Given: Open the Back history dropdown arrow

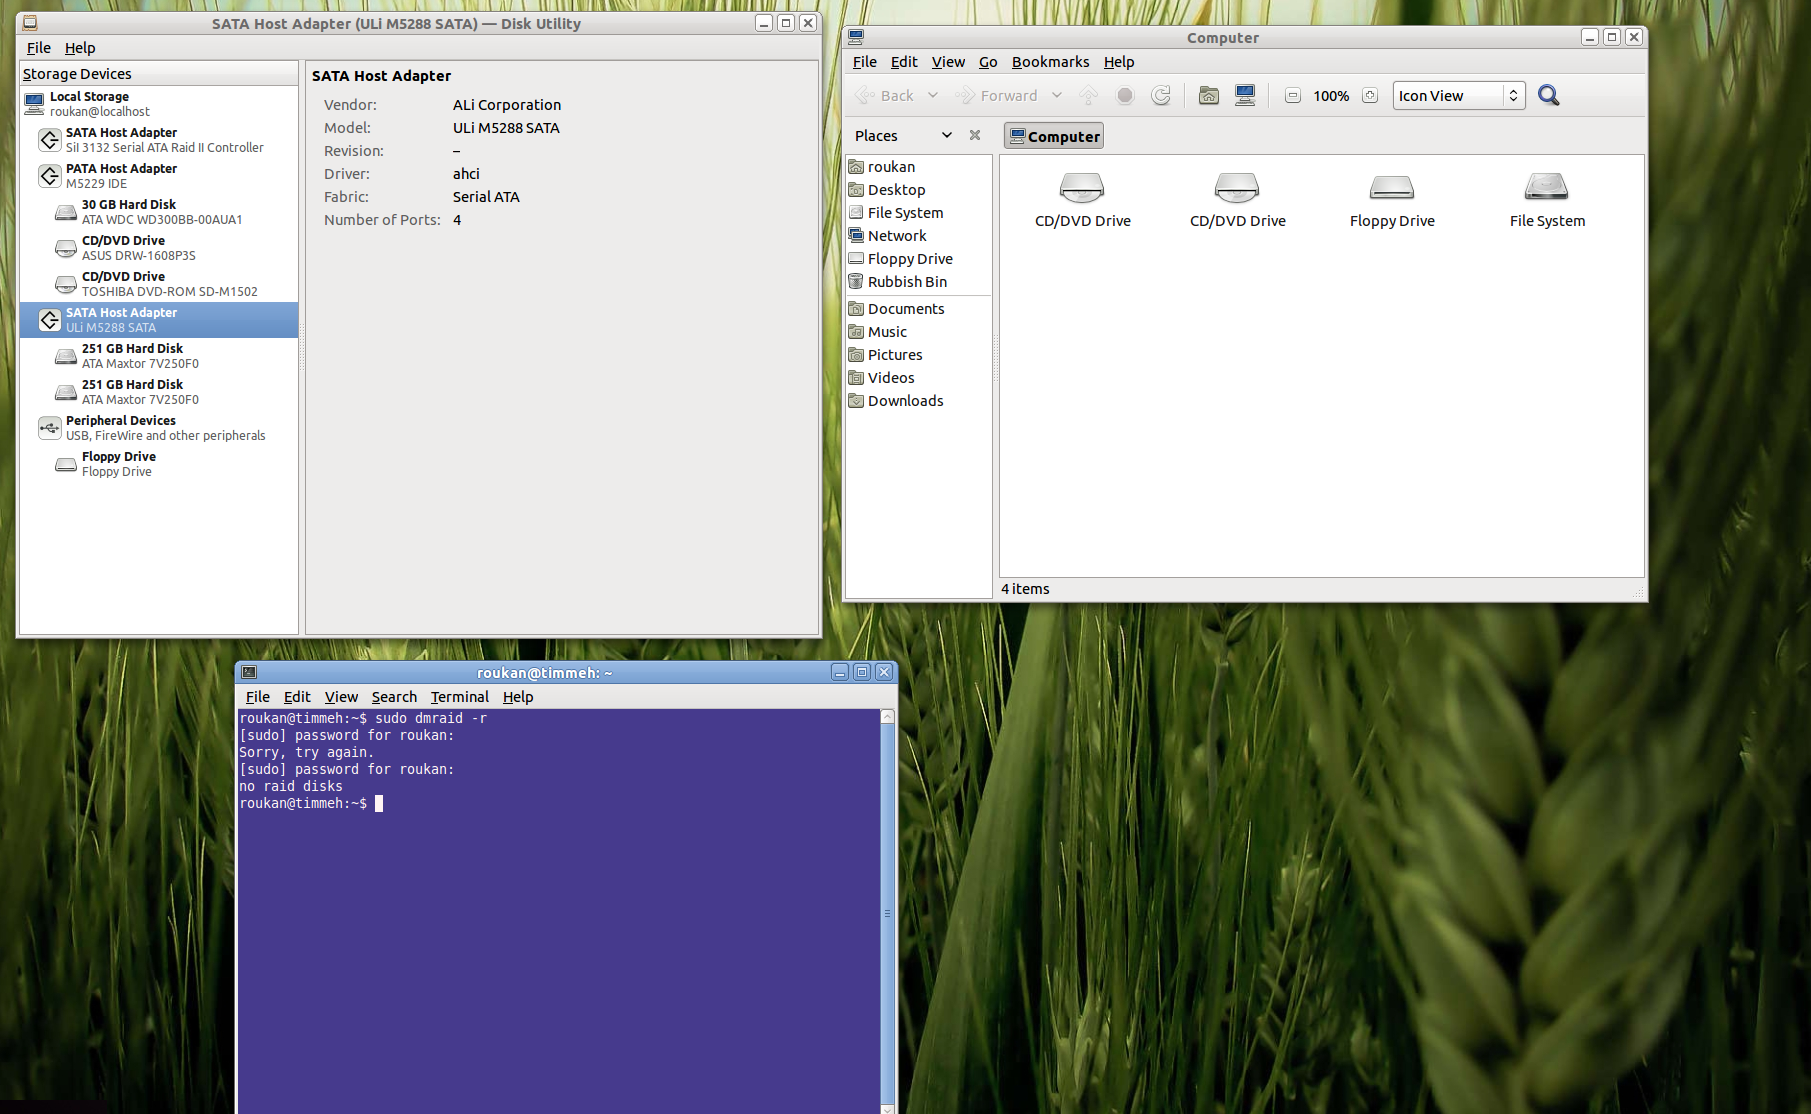Looking at the screenshot, I should coord(933,96).
